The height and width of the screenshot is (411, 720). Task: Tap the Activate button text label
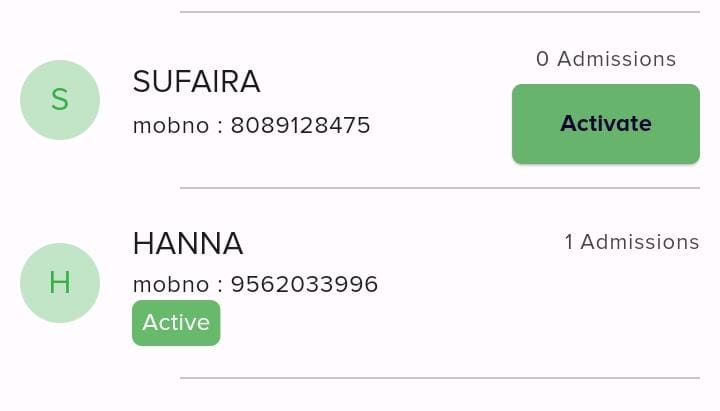pos(606,124)
